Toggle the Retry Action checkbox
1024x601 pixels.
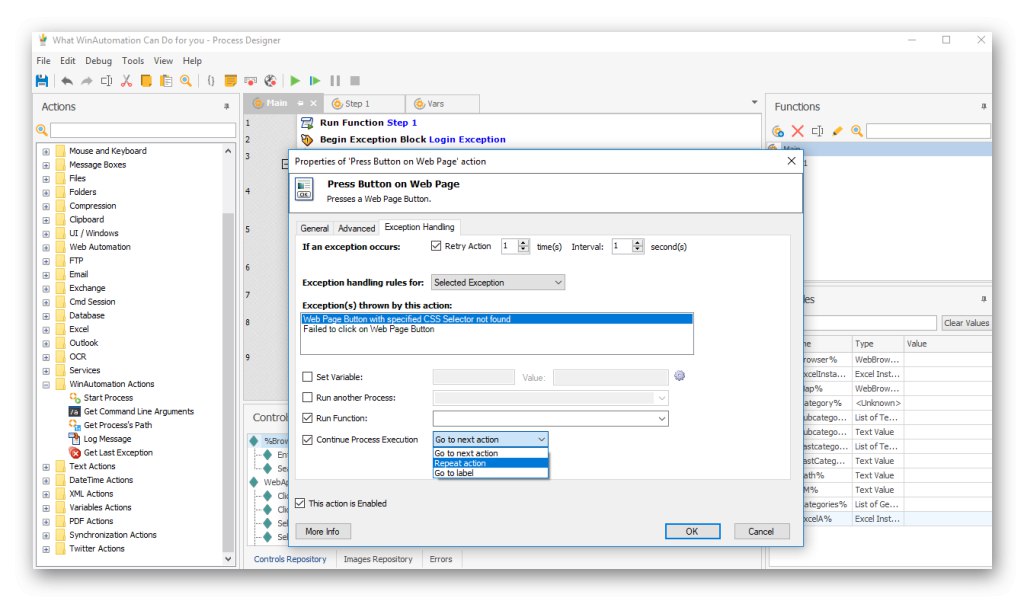(436, 246)
